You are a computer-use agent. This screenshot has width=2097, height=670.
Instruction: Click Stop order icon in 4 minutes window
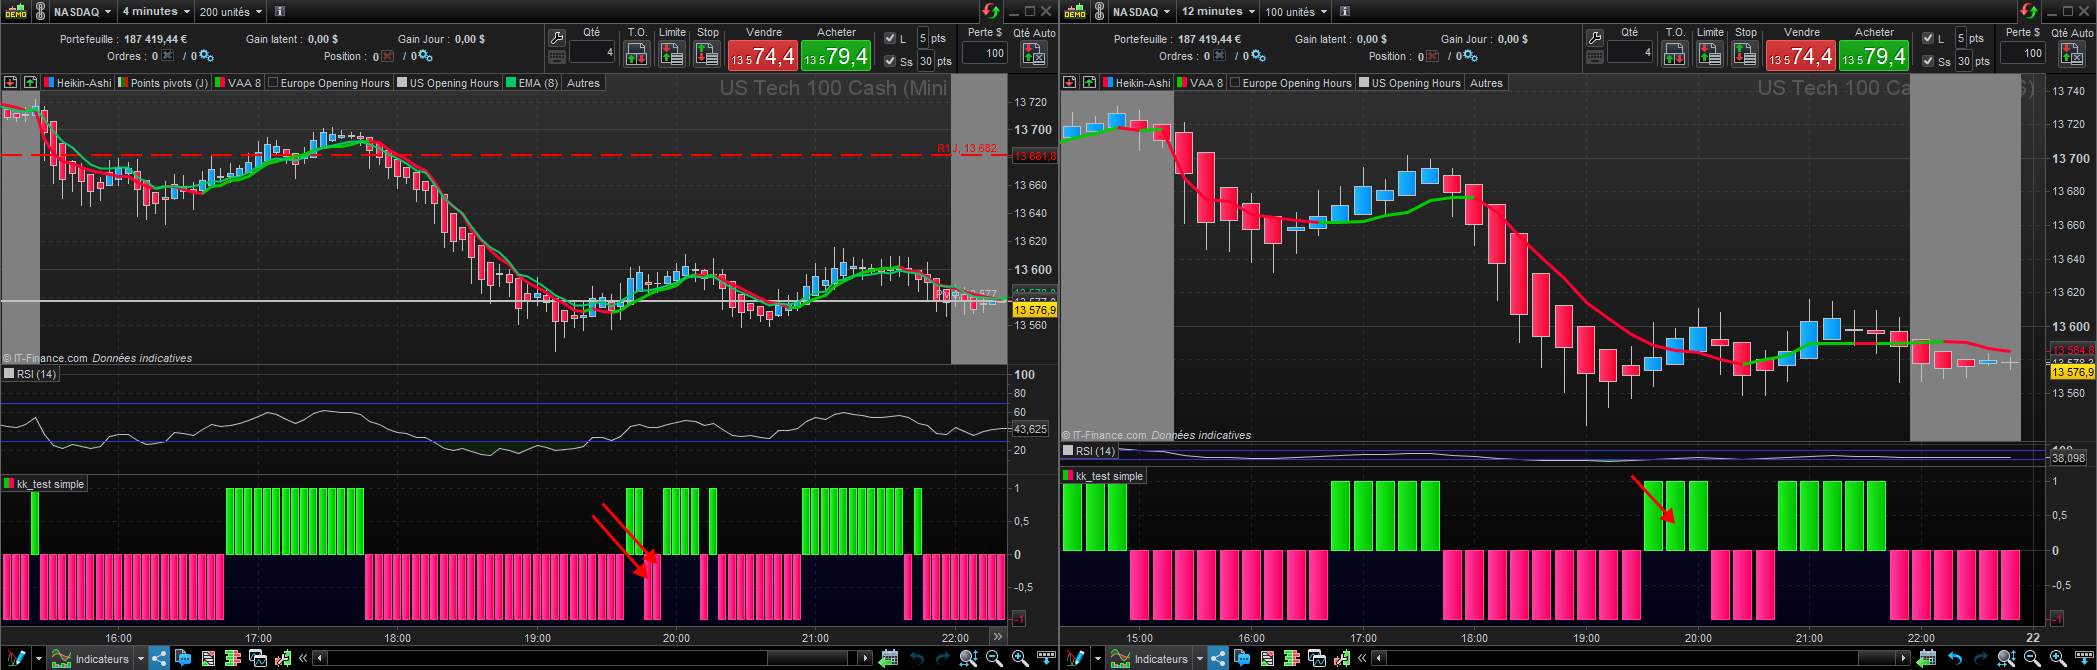(x=707, y=54)
